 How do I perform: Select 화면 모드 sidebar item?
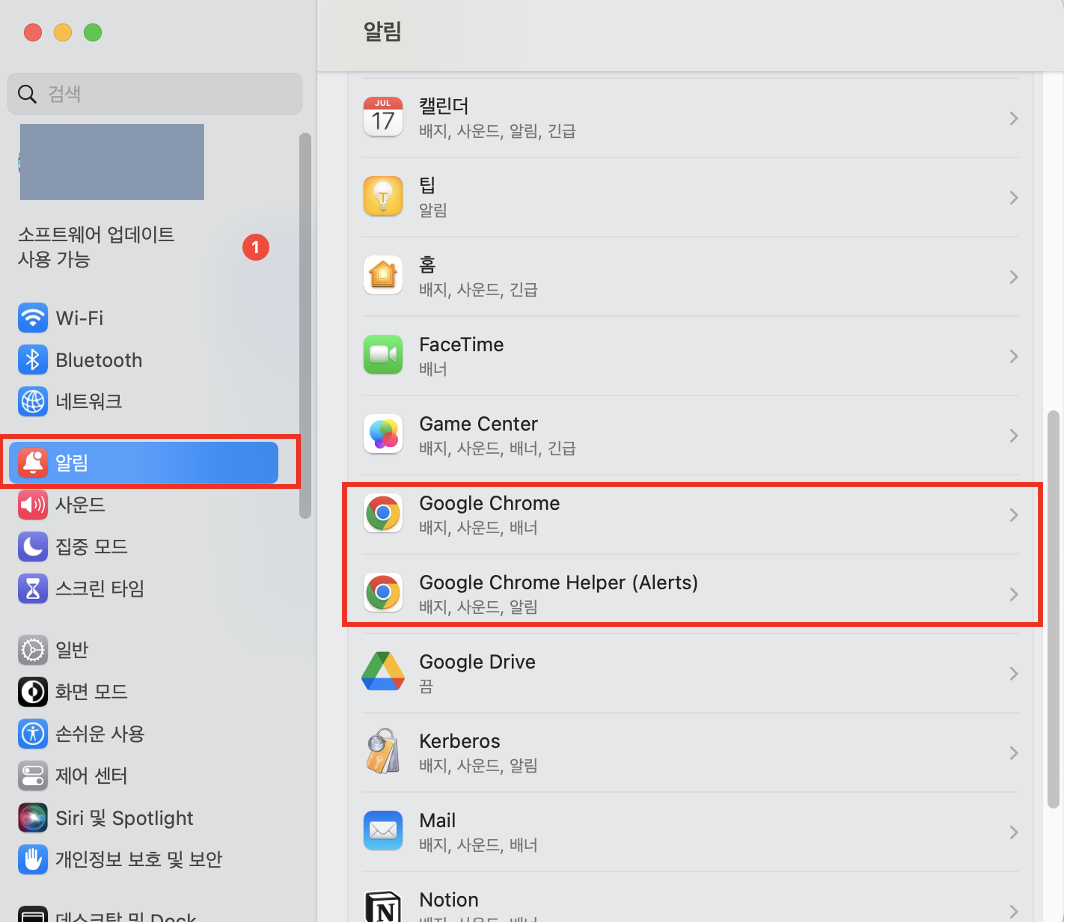pyautogui.click(x=143, y=692)
